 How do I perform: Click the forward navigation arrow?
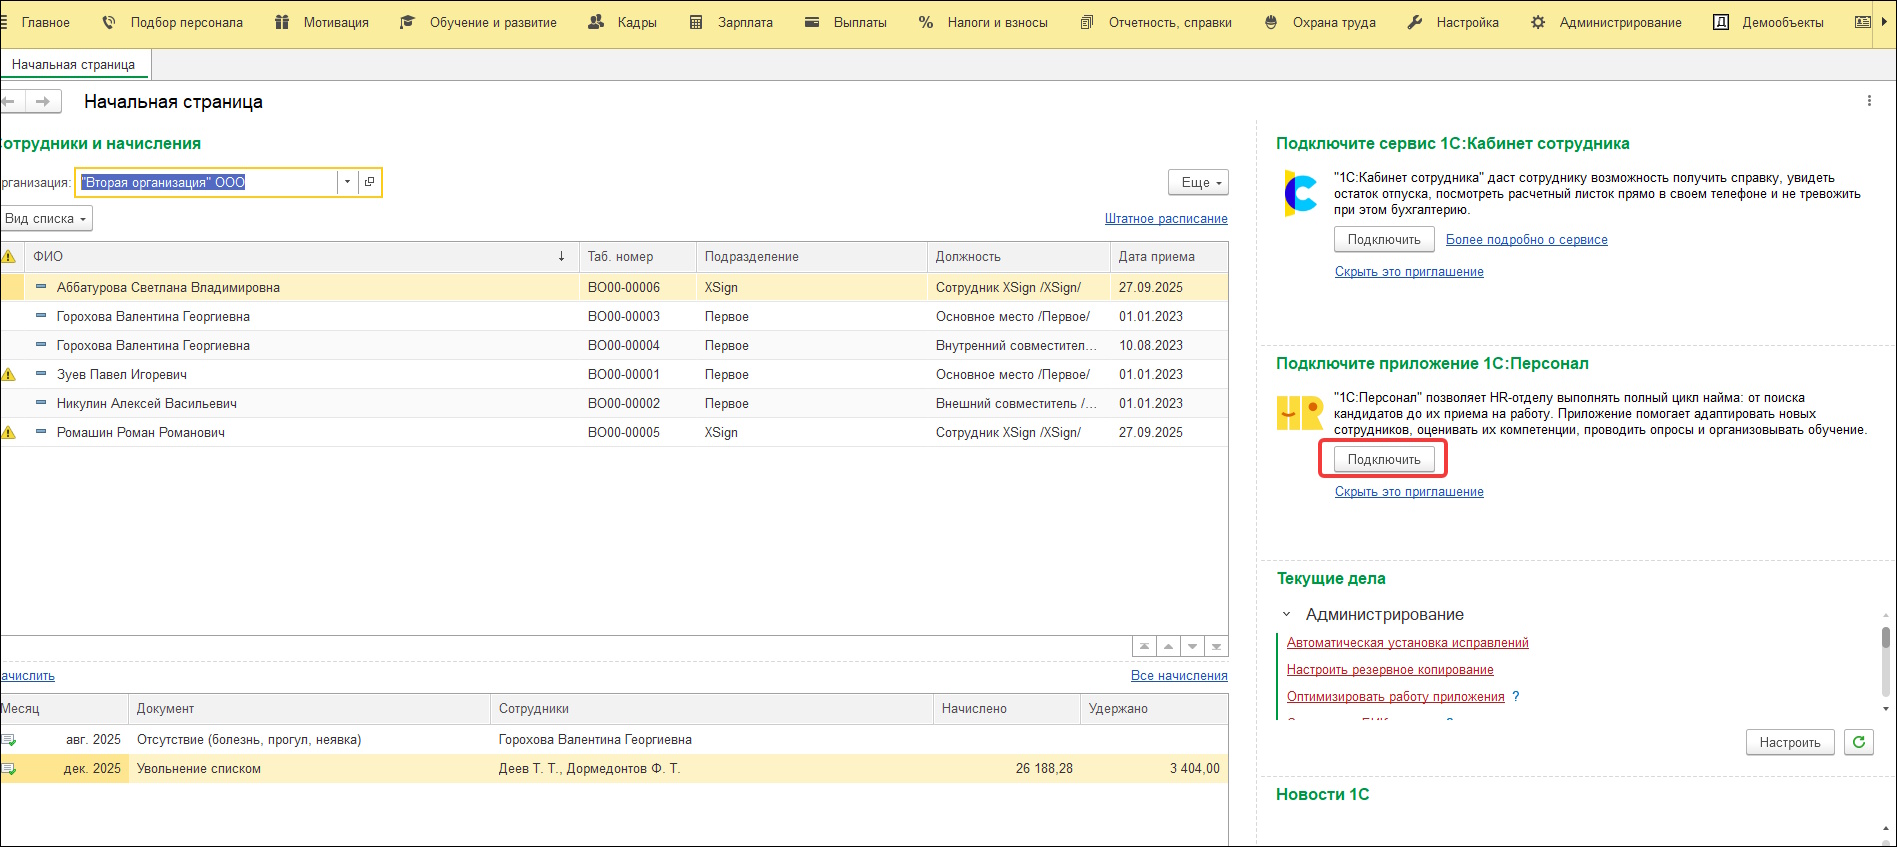pos(43,101)
